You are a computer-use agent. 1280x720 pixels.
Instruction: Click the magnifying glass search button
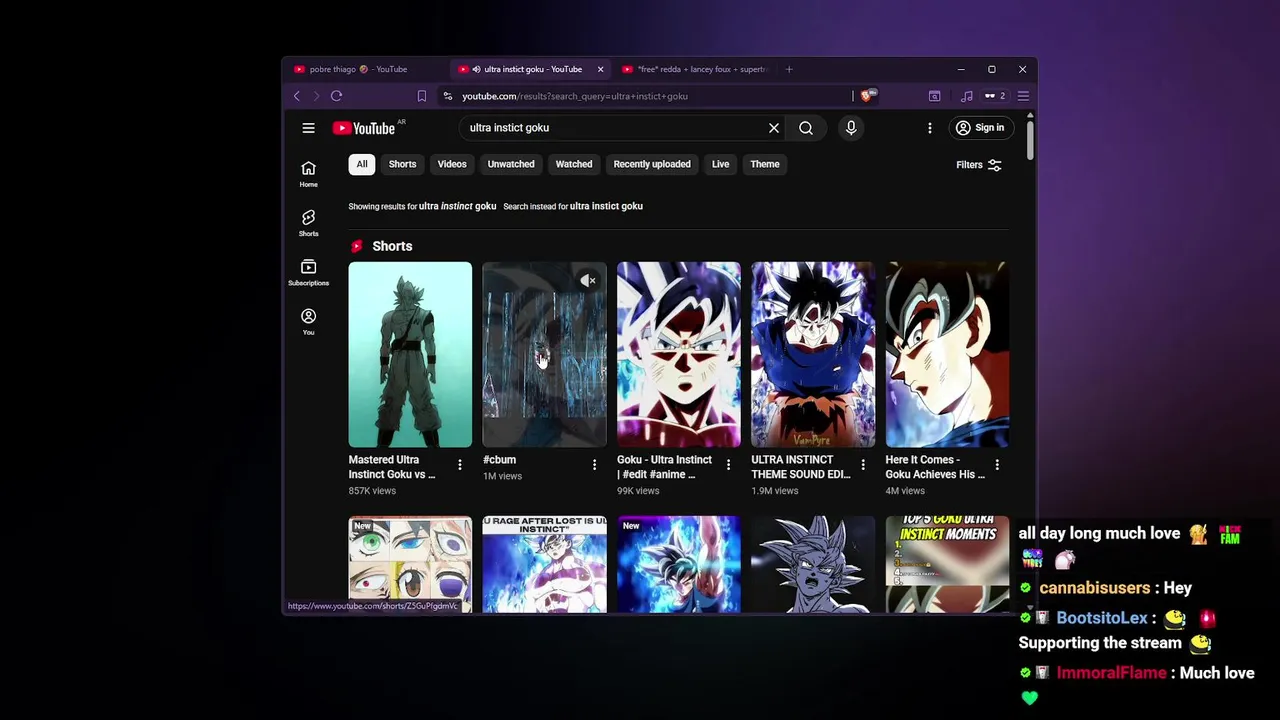tap(806, 128)
